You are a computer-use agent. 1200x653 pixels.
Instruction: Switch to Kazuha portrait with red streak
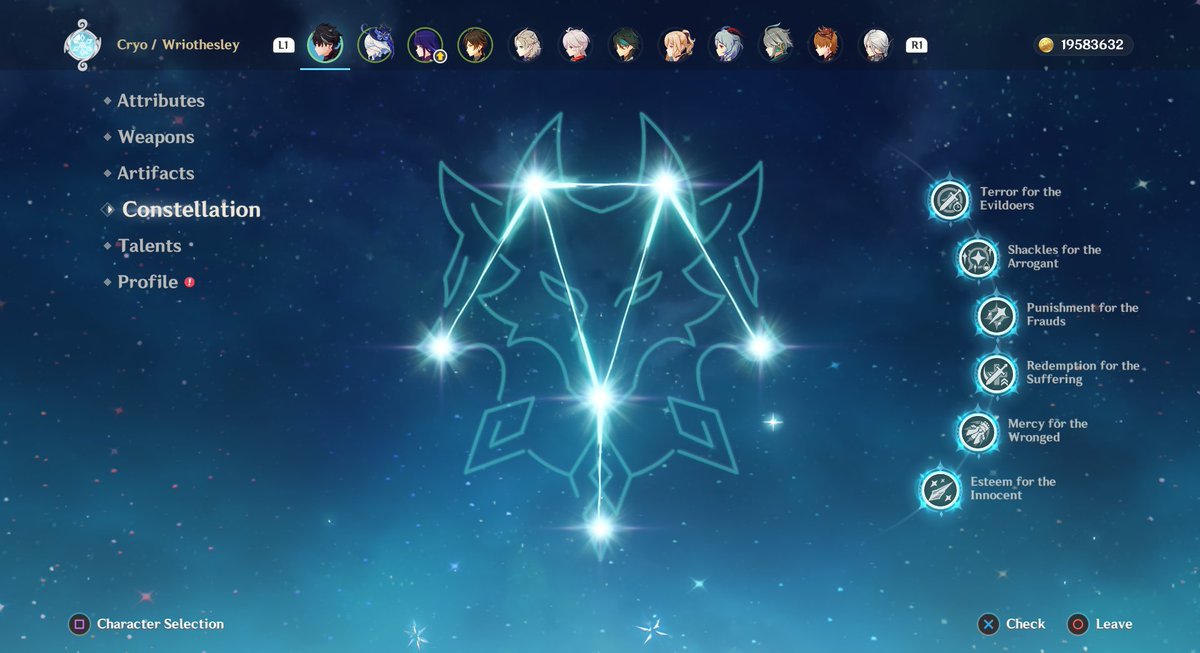576,45
